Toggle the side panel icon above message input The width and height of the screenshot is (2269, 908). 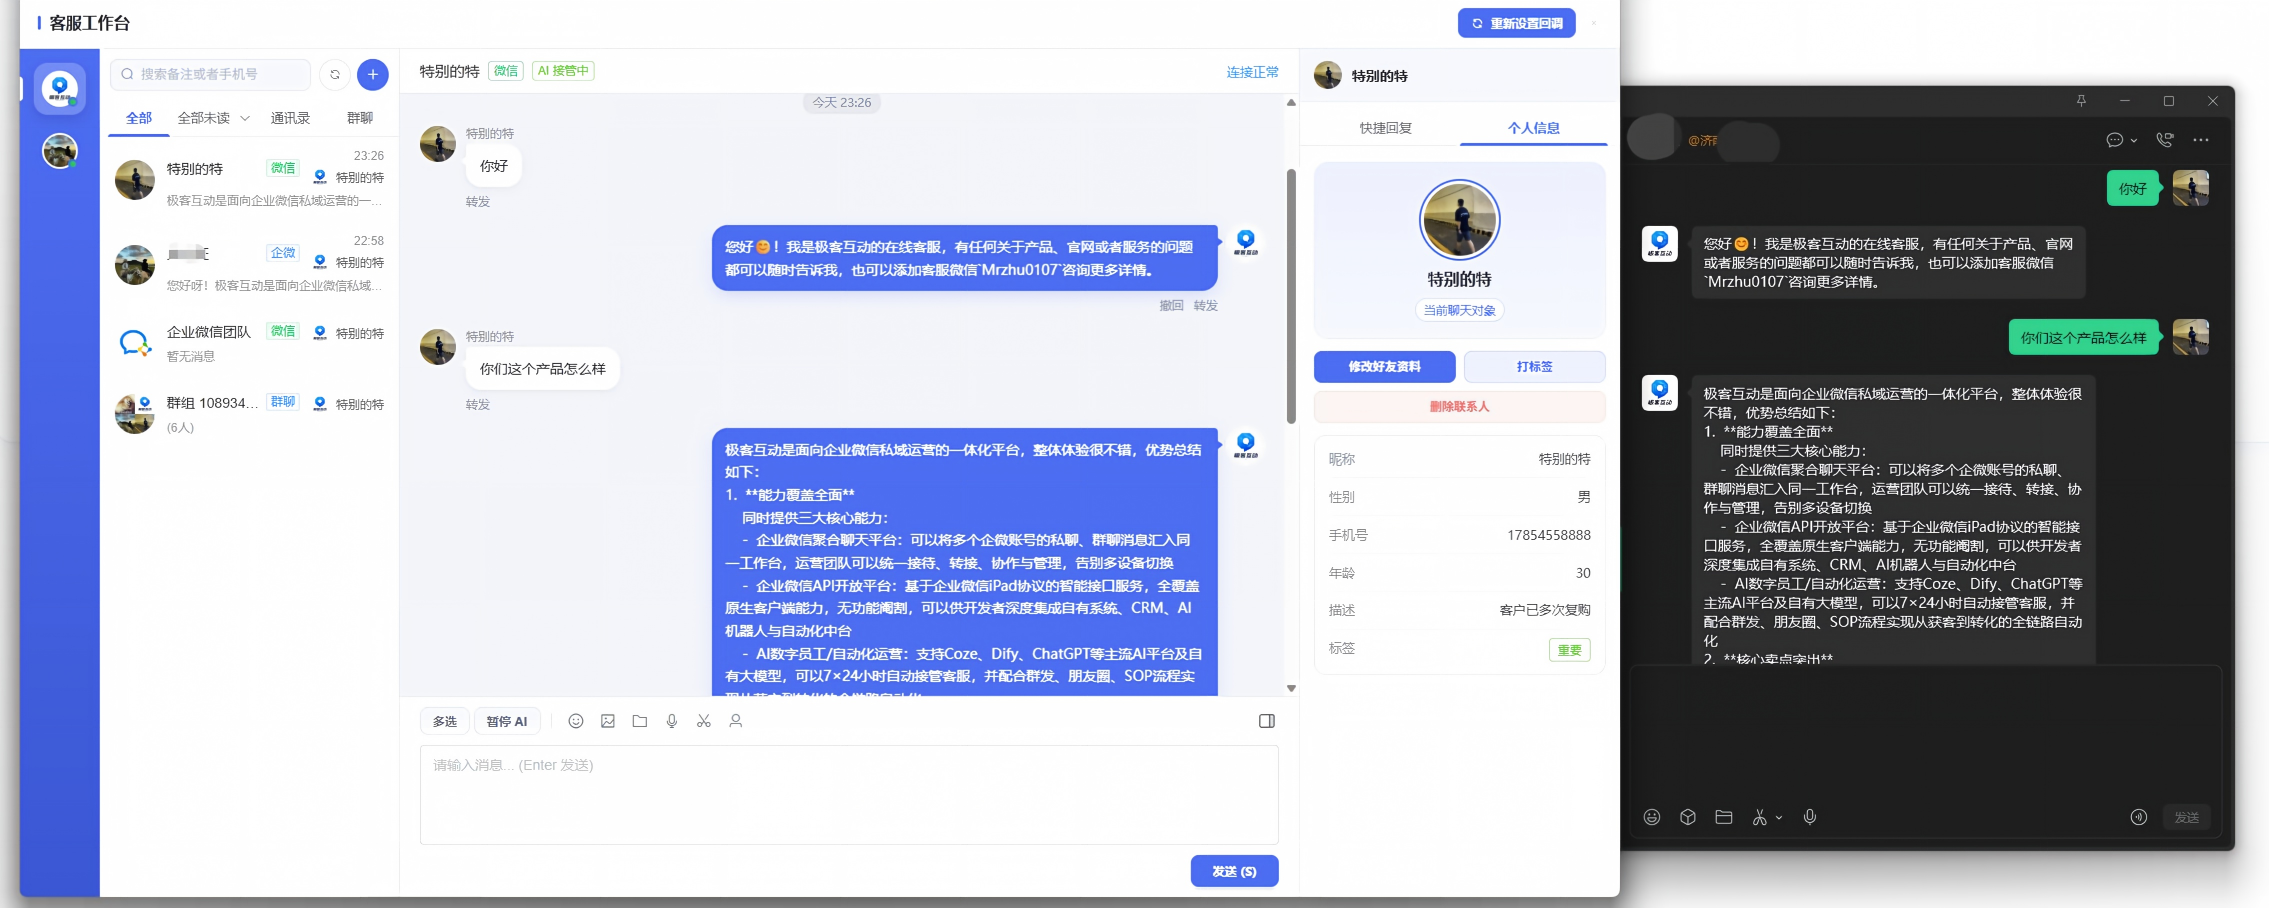coord(1267,721)
